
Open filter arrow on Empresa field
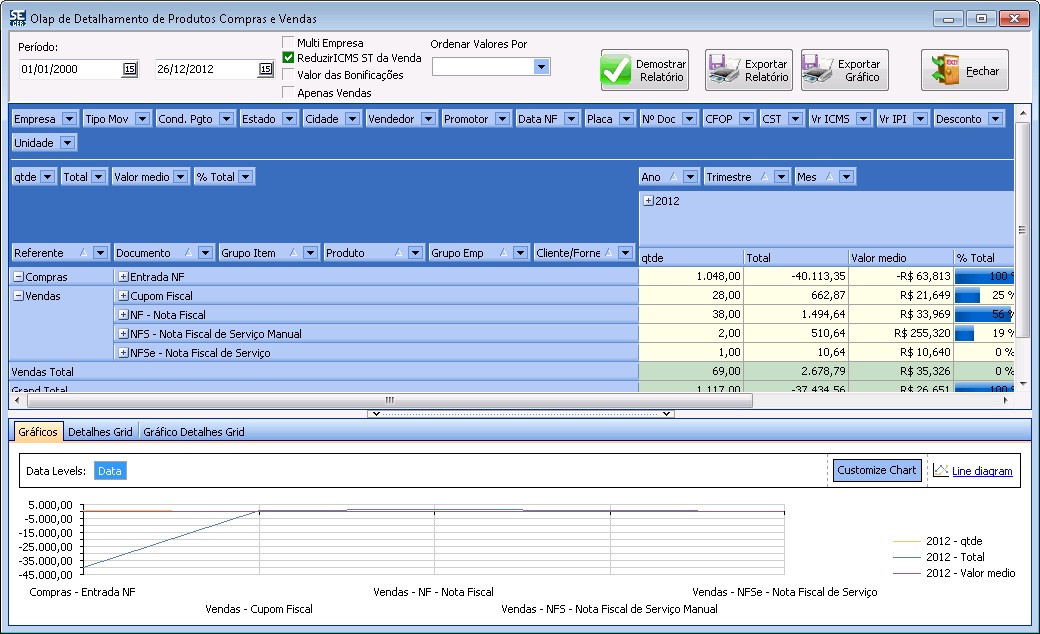pyautogui.click(x=68, y=119)
